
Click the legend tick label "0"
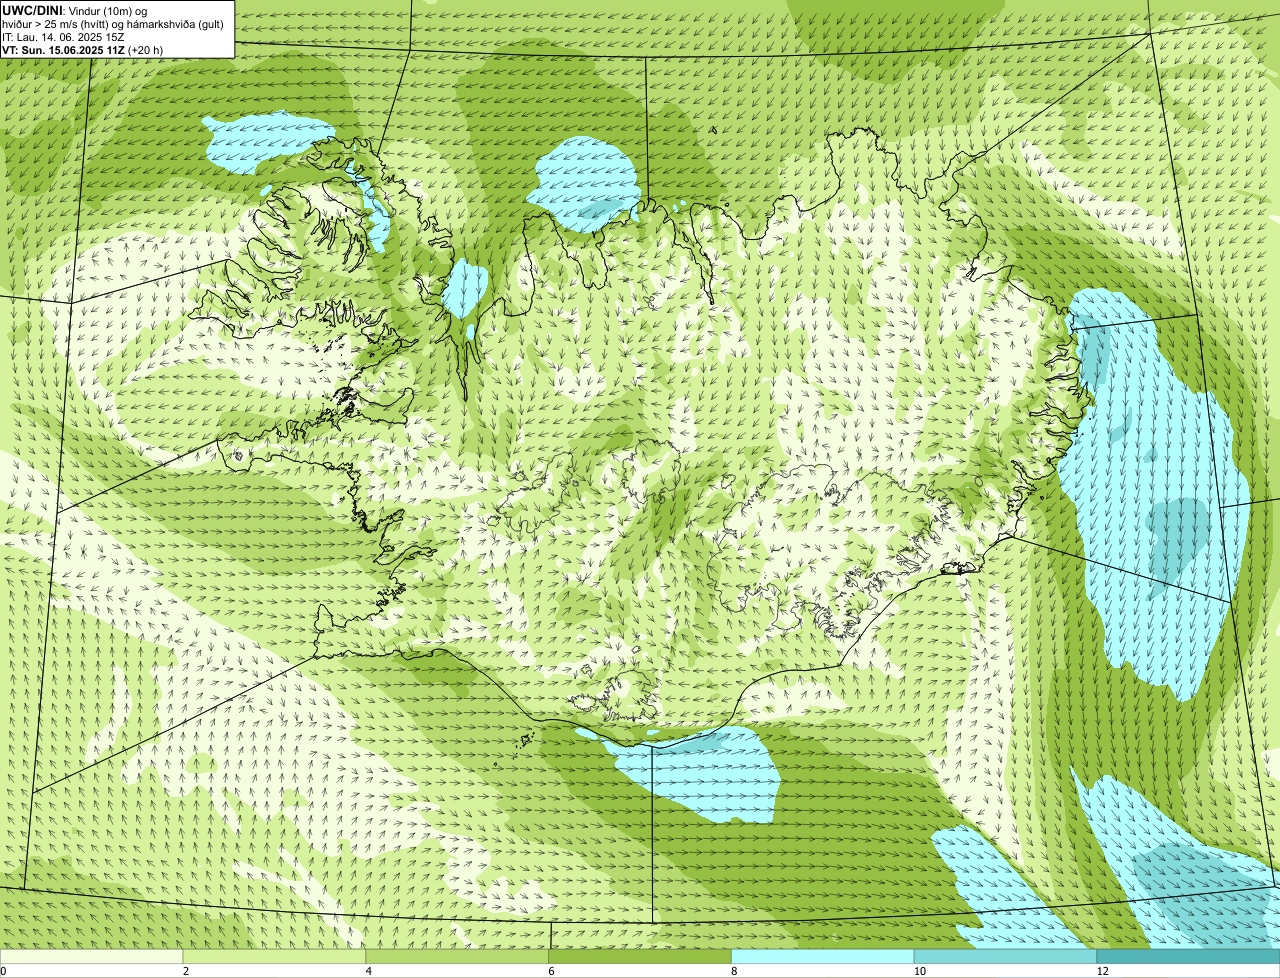click(3, 971)
